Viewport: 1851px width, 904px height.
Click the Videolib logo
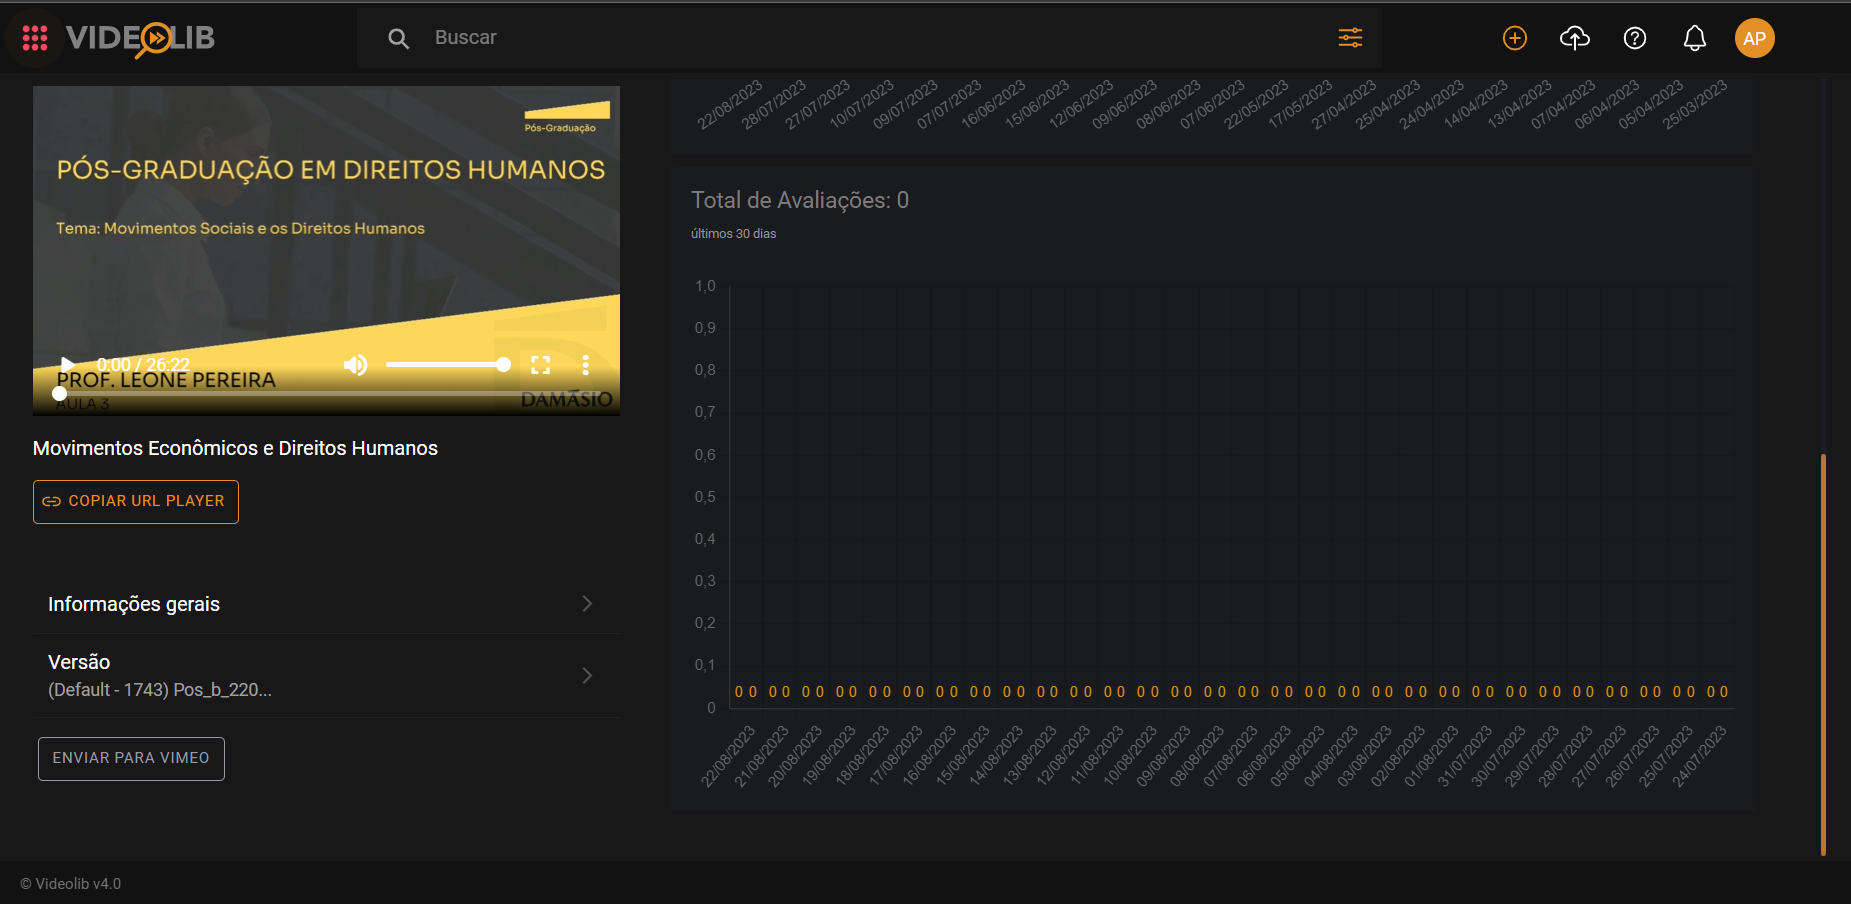click(140, 38)
